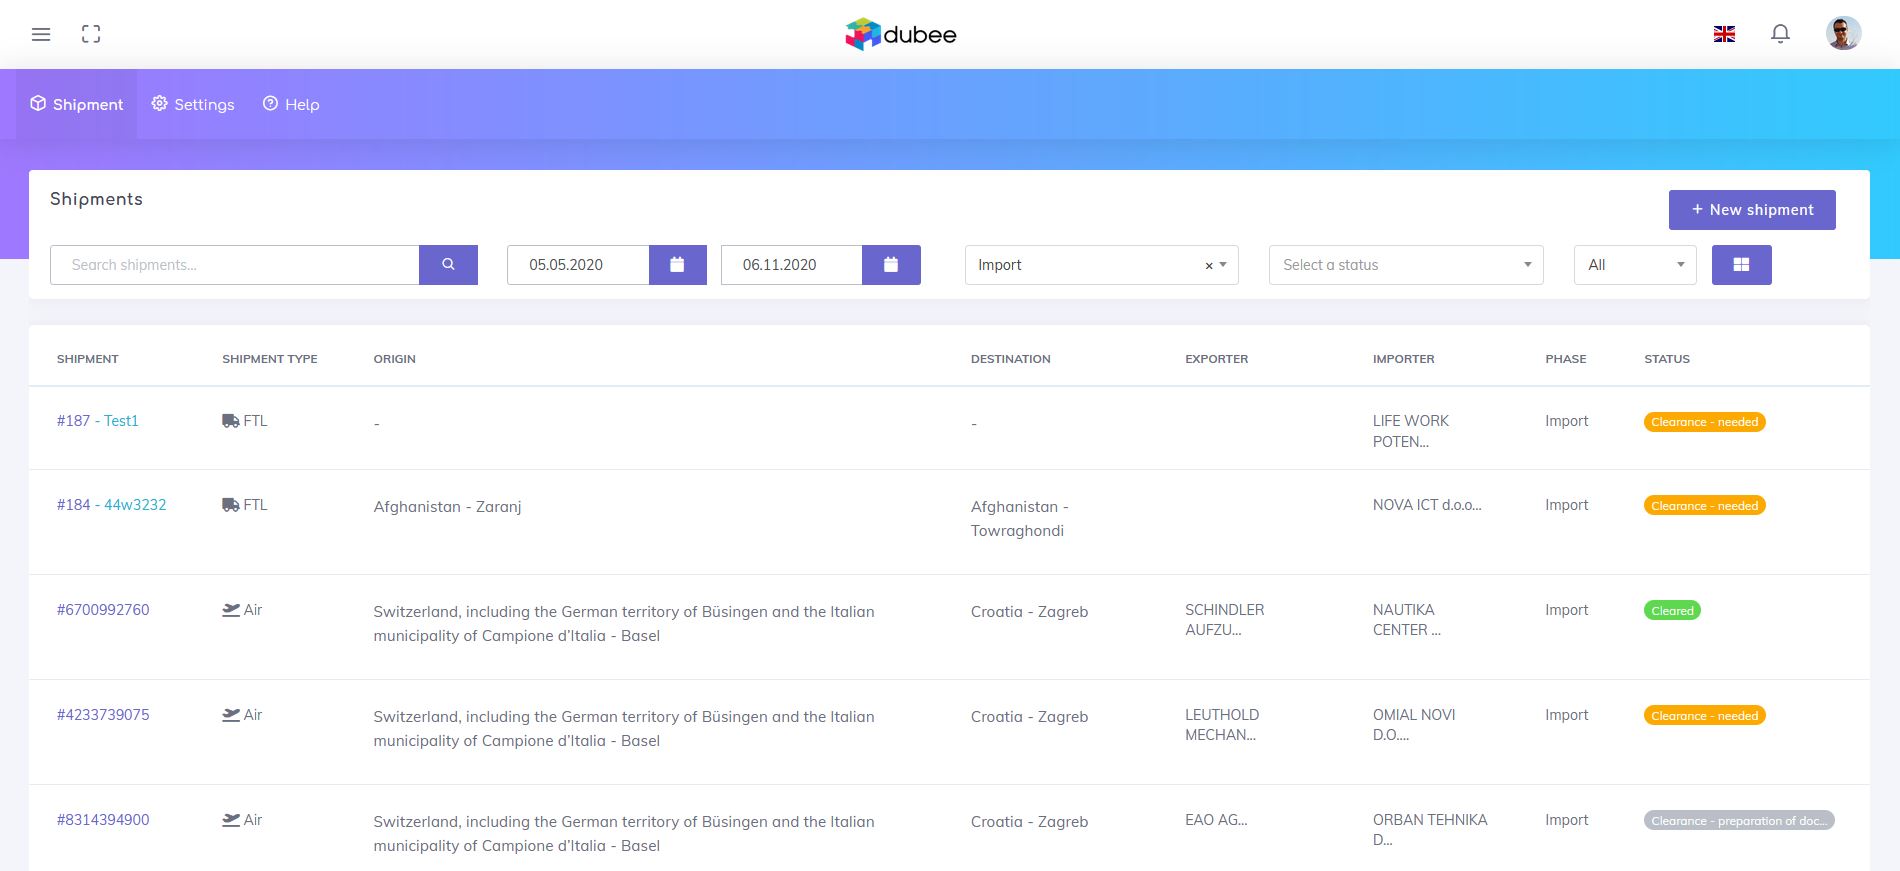Expand the Import phase dropdown

click(x=1223, y=265)
